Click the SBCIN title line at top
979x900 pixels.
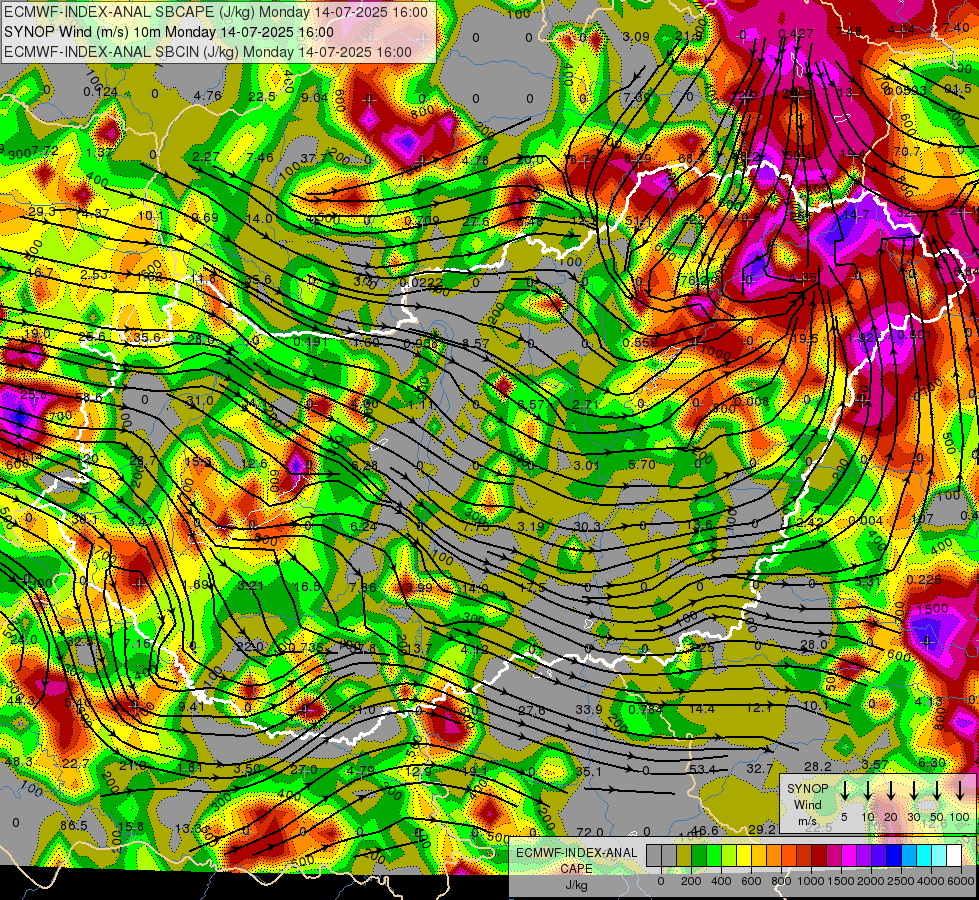coord(208,52)
